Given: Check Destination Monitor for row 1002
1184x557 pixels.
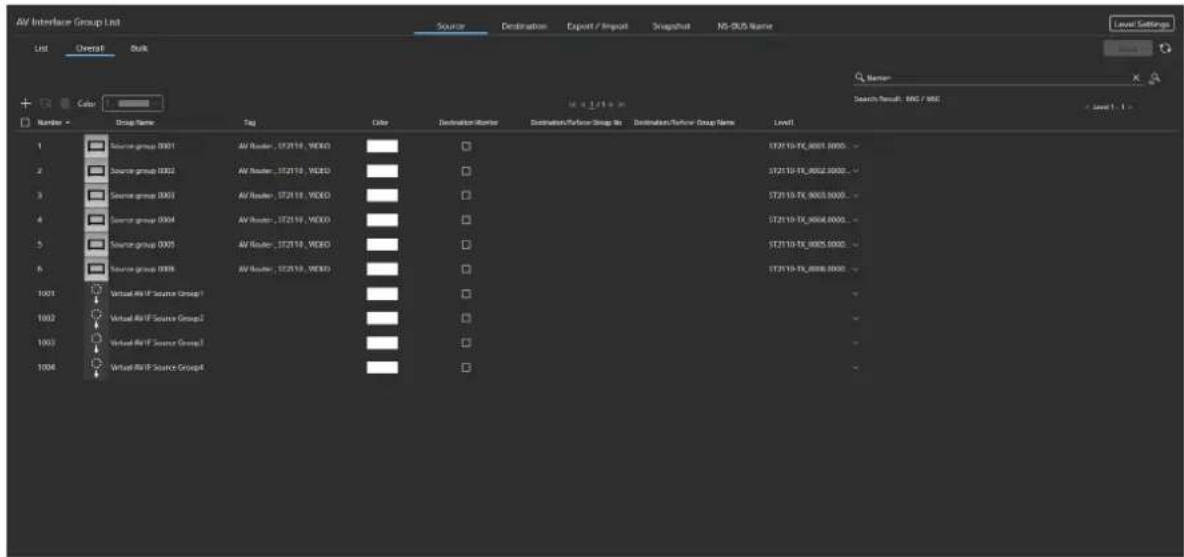Looking at the screenshot, I should [x=466, y=319].
